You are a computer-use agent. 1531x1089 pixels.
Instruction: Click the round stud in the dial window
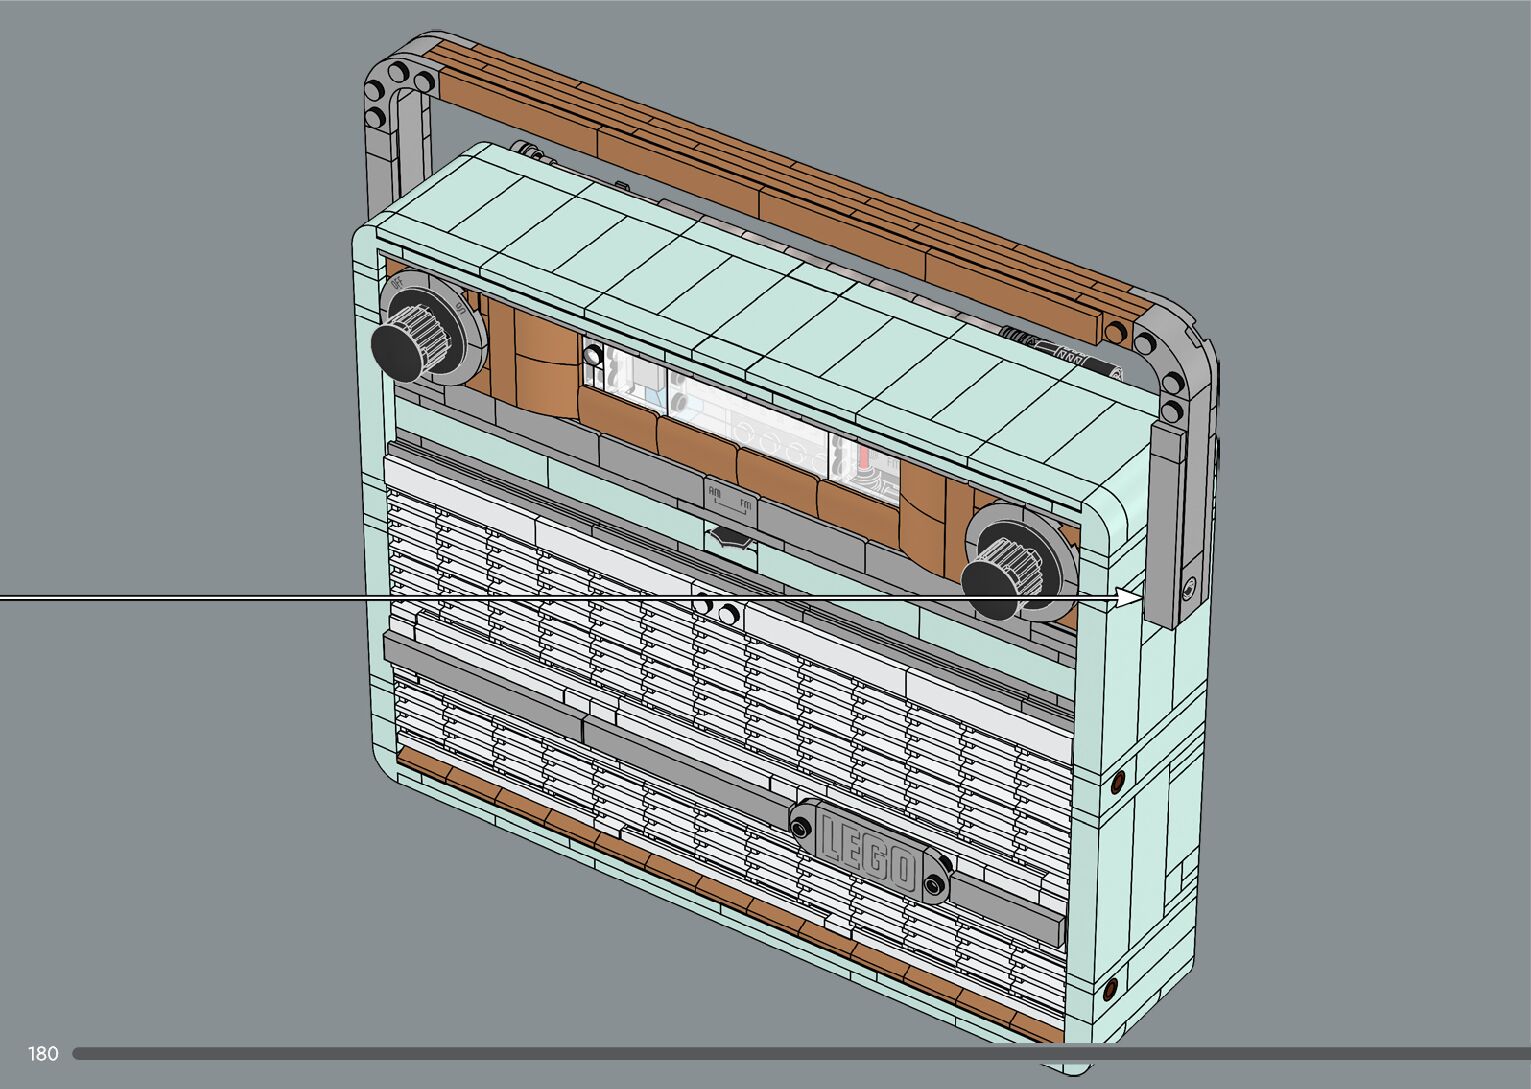click(x=594, y=354)
